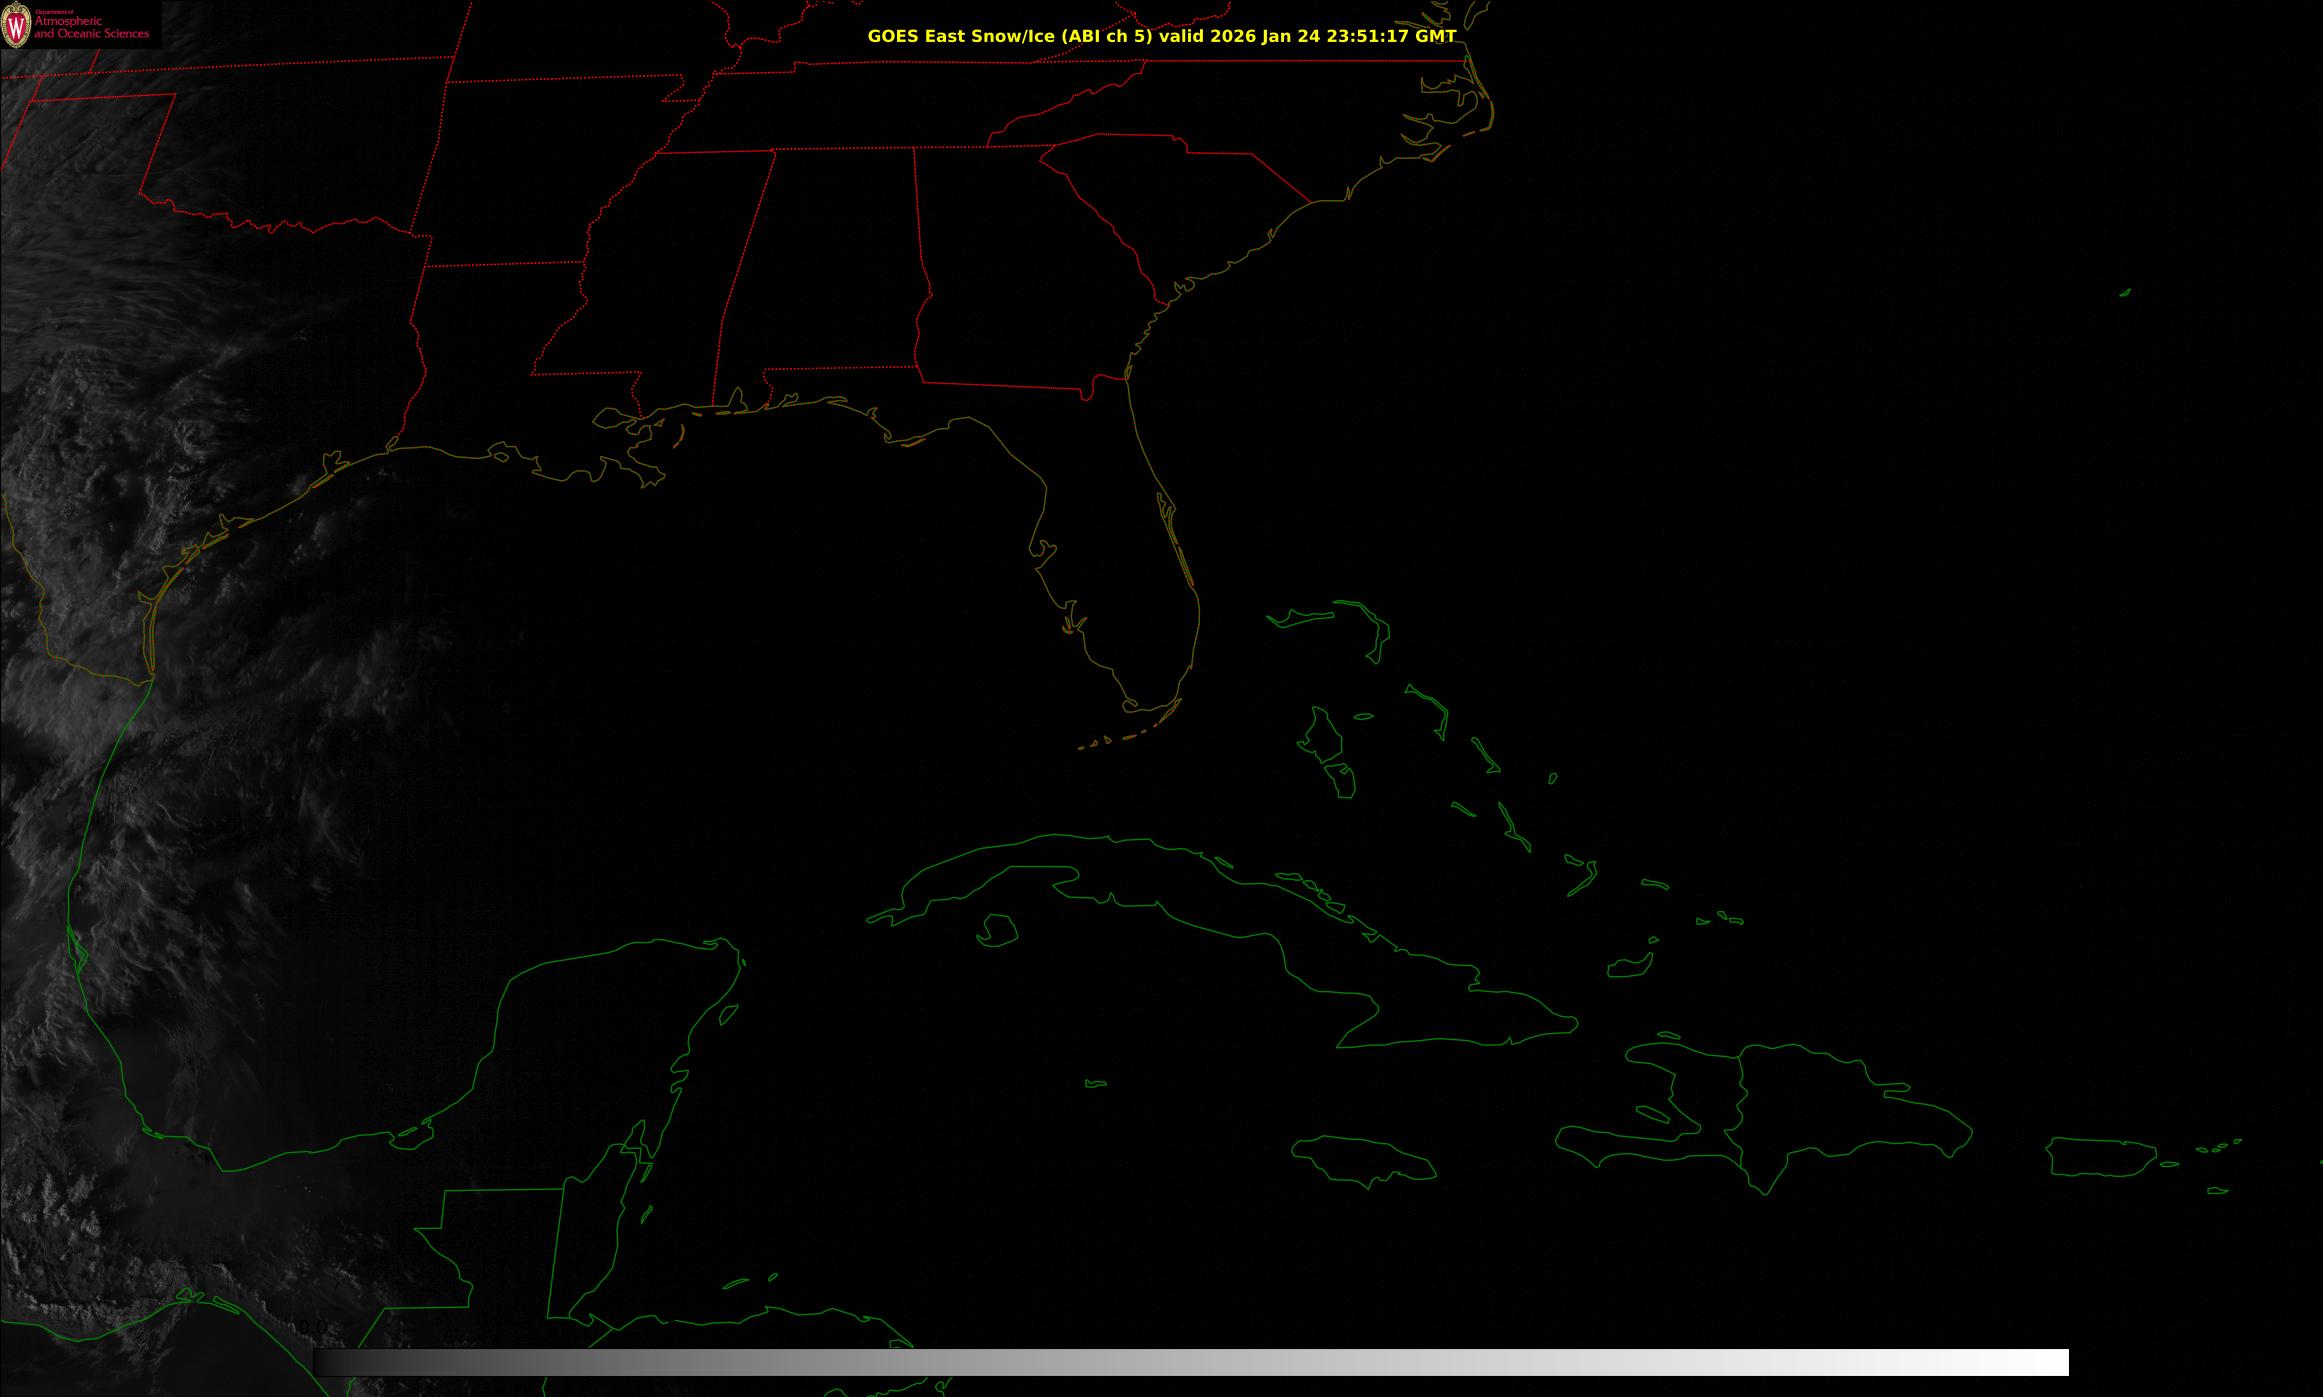Click the 0.0 label above the color bar
Viewport: 2323px width, 1397px height.
[x=313, y=1328]
